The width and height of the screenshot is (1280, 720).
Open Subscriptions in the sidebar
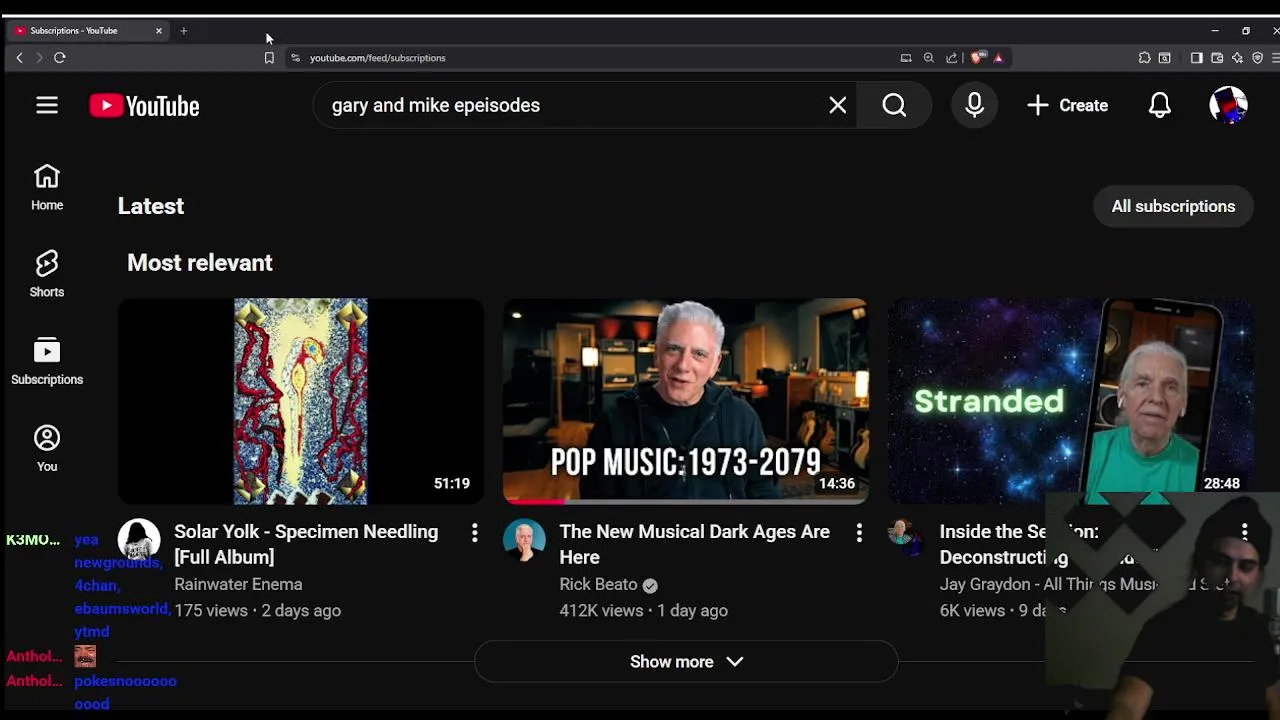(x=47, y=362)
